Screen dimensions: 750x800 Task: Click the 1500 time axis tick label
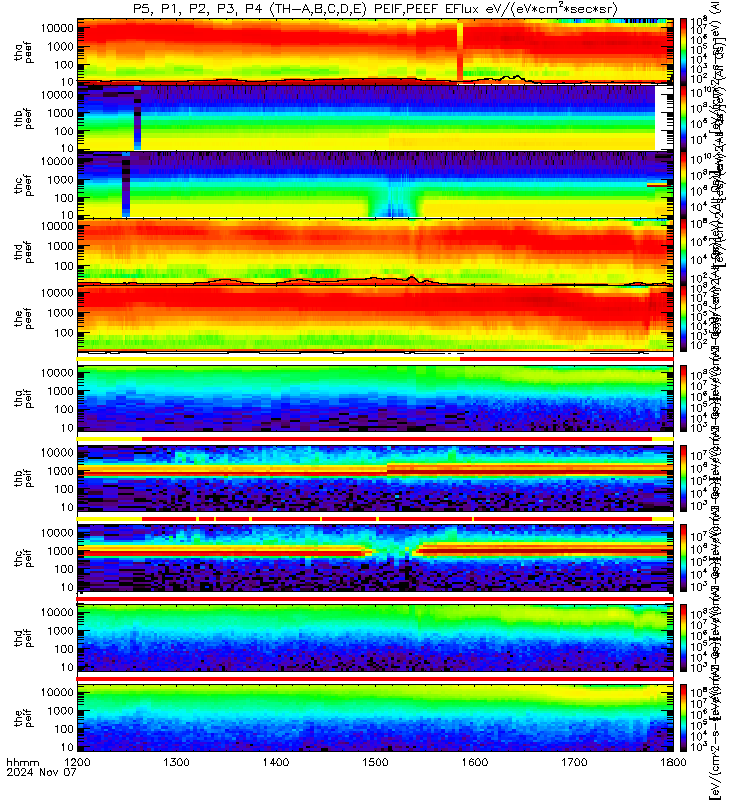click(376, 762)
